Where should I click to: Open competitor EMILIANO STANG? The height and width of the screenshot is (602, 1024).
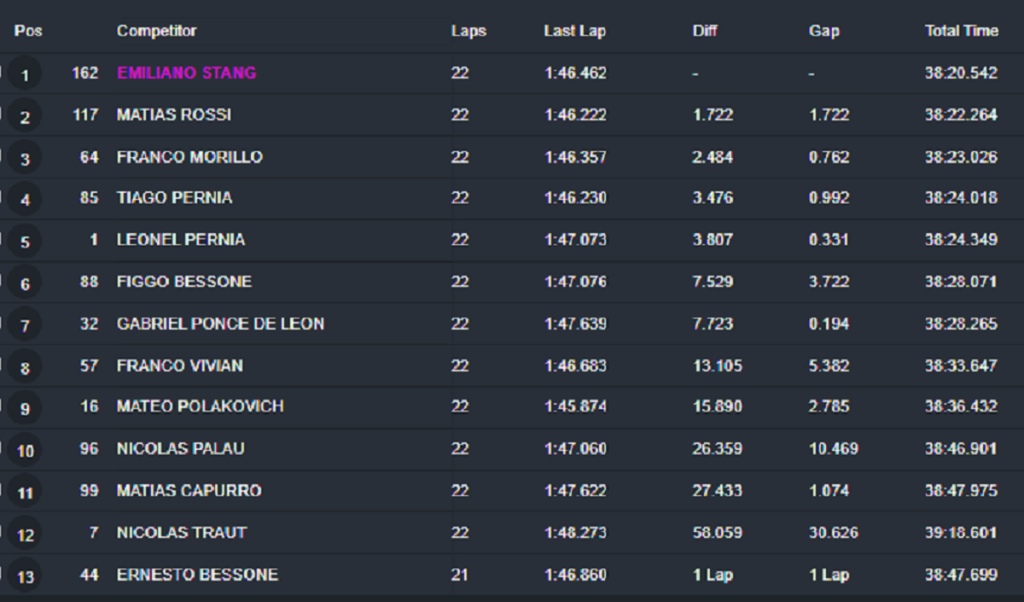click(186, 72)
